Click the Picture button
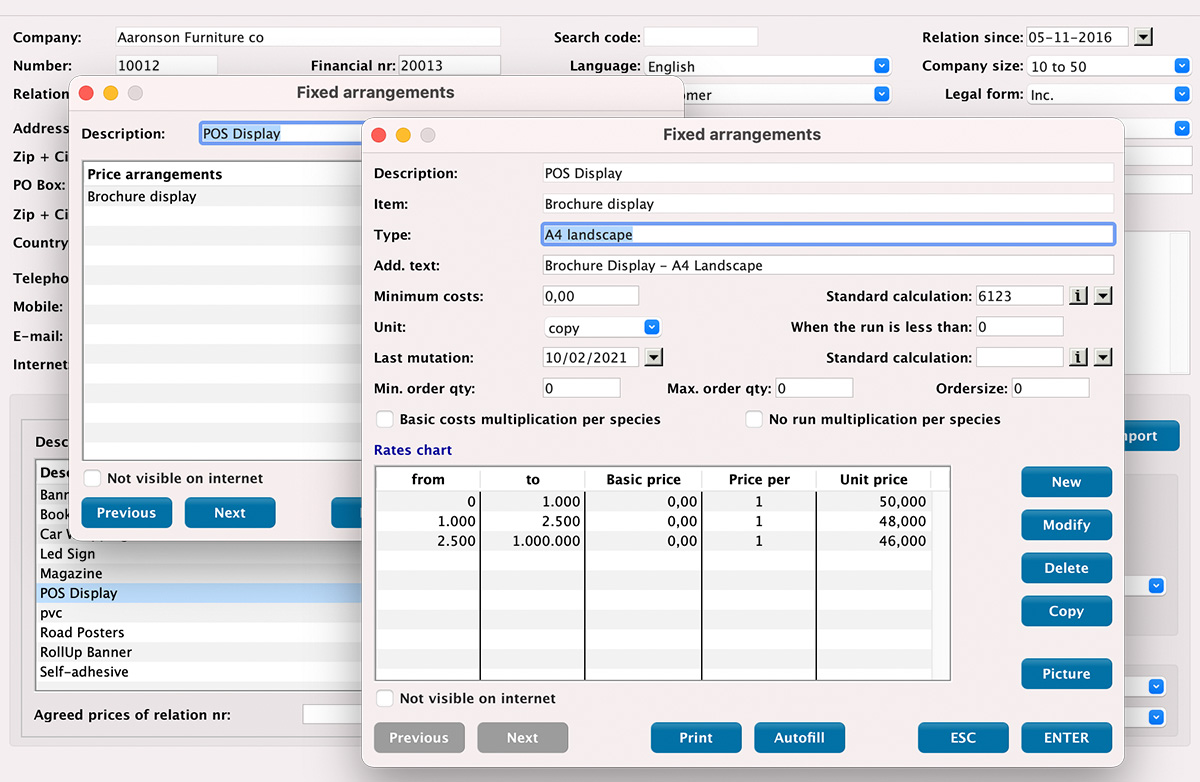Image resolution: width=1200 pixels, height=782 pixels. [x=1066, y=674]
